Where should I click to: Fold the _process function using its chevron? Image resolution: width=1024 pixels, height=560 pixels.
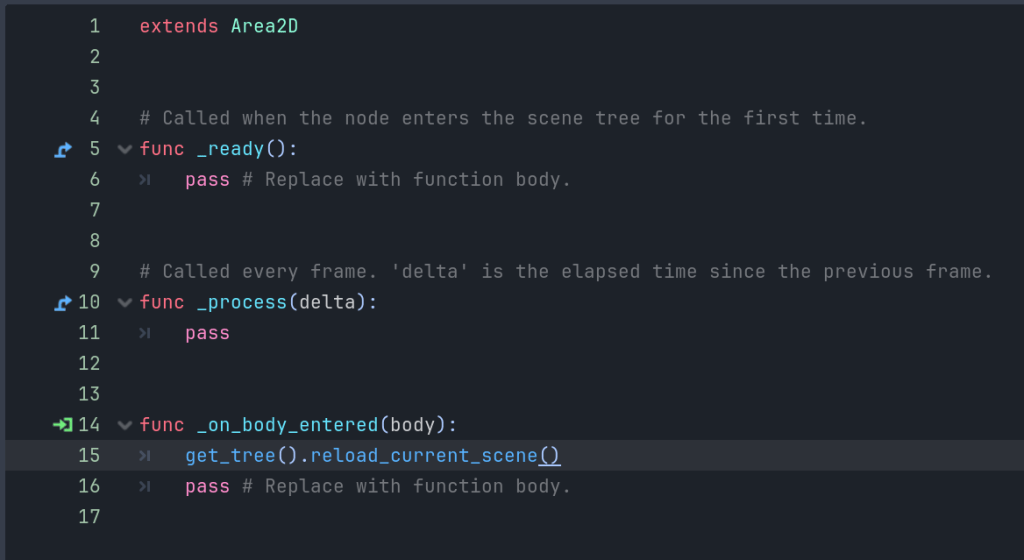(x=125, y=302)
